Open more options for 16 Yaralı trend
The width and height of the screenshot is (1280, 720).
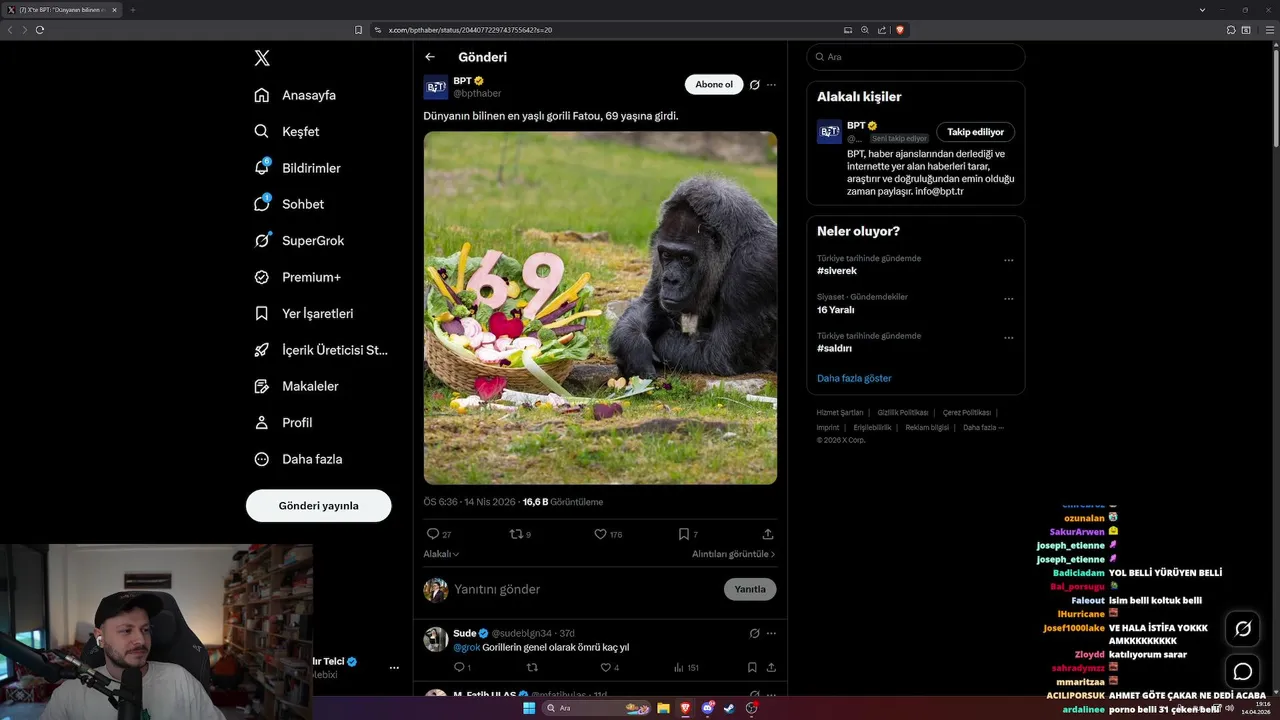pyautogui.click(x=1008, y=299)
